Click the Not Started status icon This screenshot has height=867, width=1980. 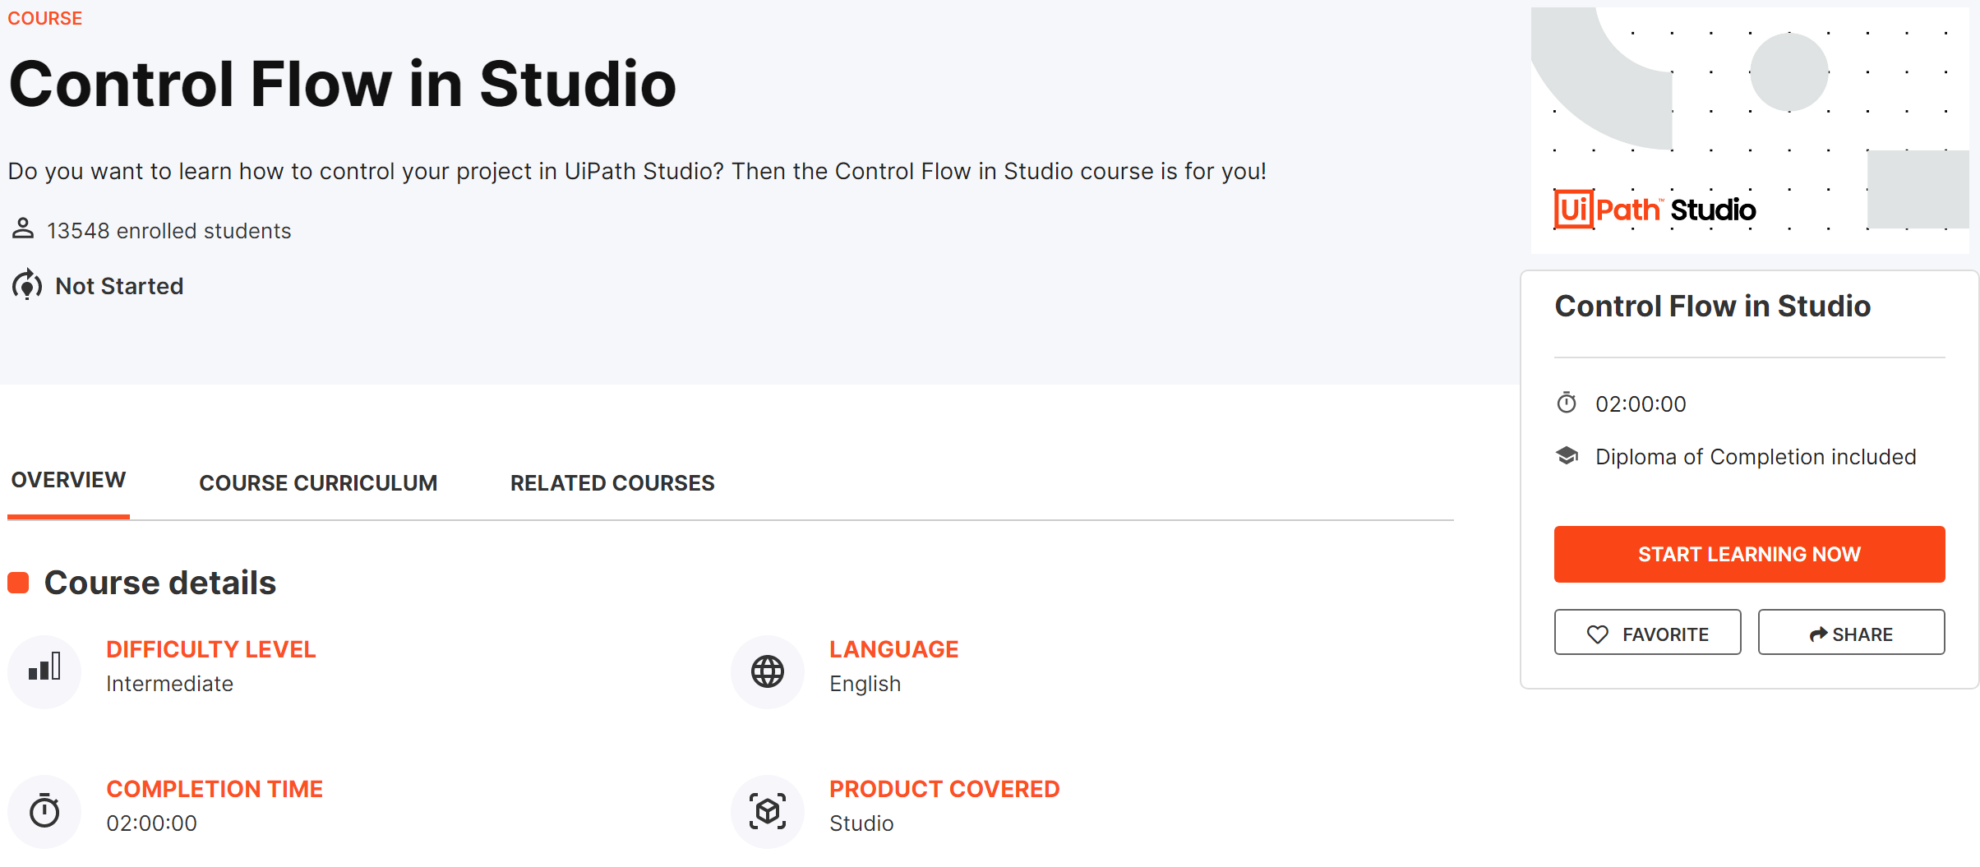pos(26,285)
